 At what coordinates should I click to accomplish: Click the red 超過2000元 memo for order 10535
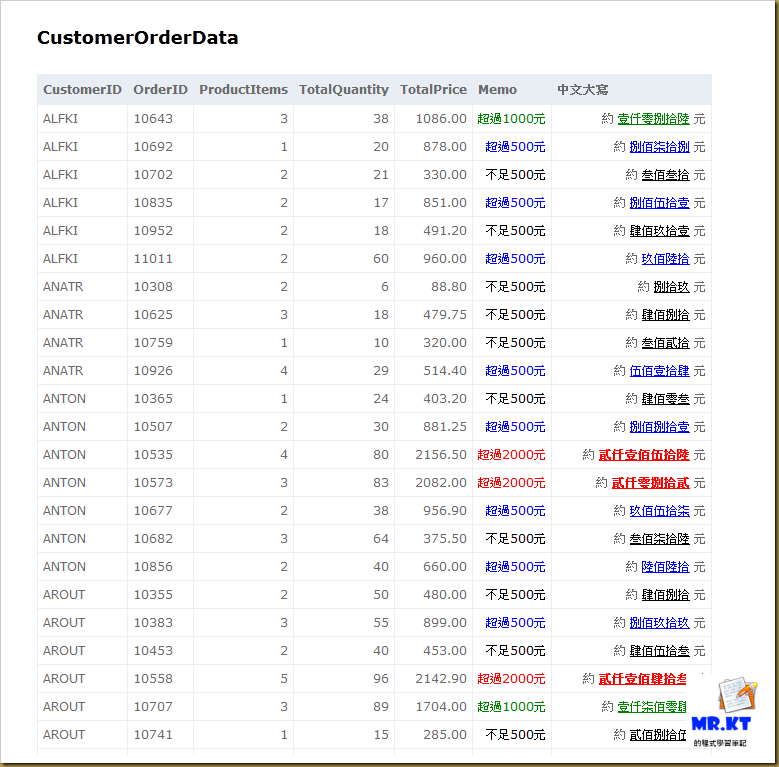pyautogui.click(x=511, y=455)
